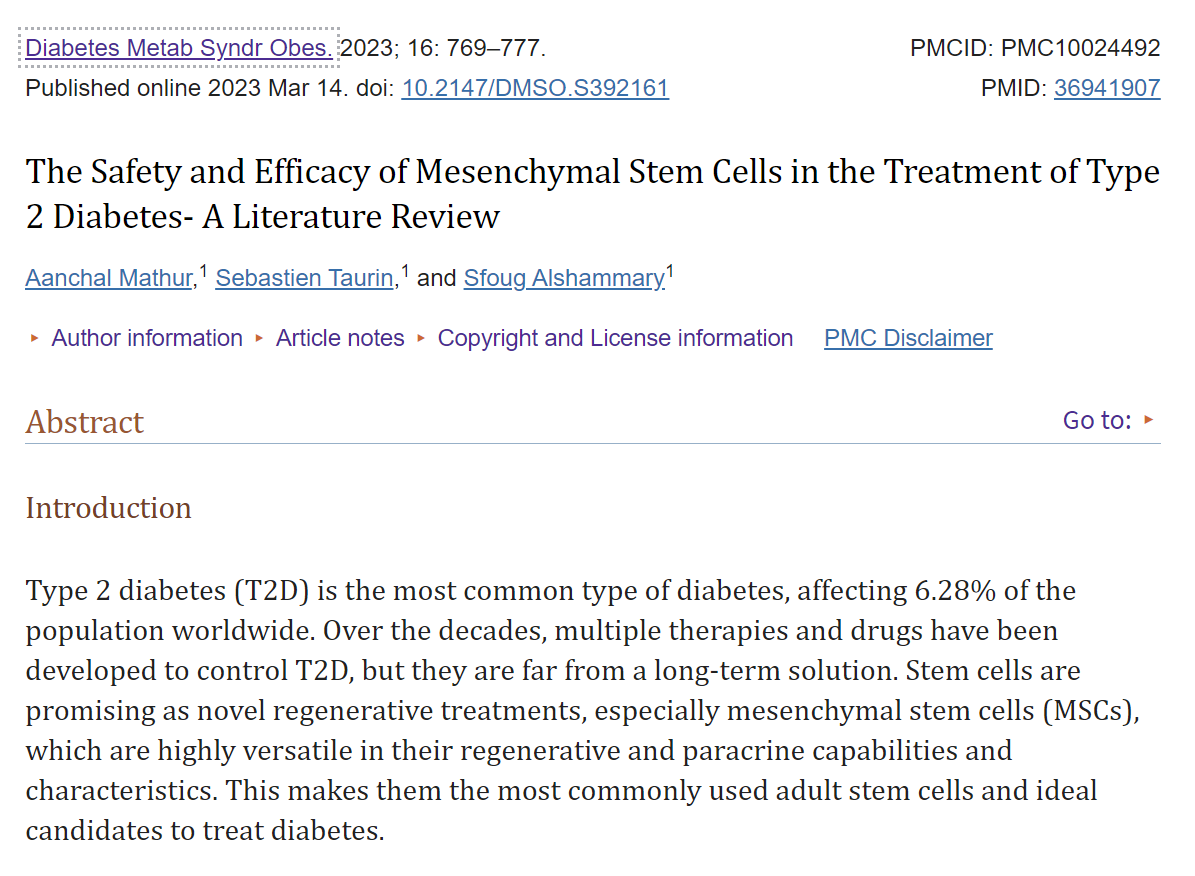Click the citation text 2023; 16: 769–777

443,48
